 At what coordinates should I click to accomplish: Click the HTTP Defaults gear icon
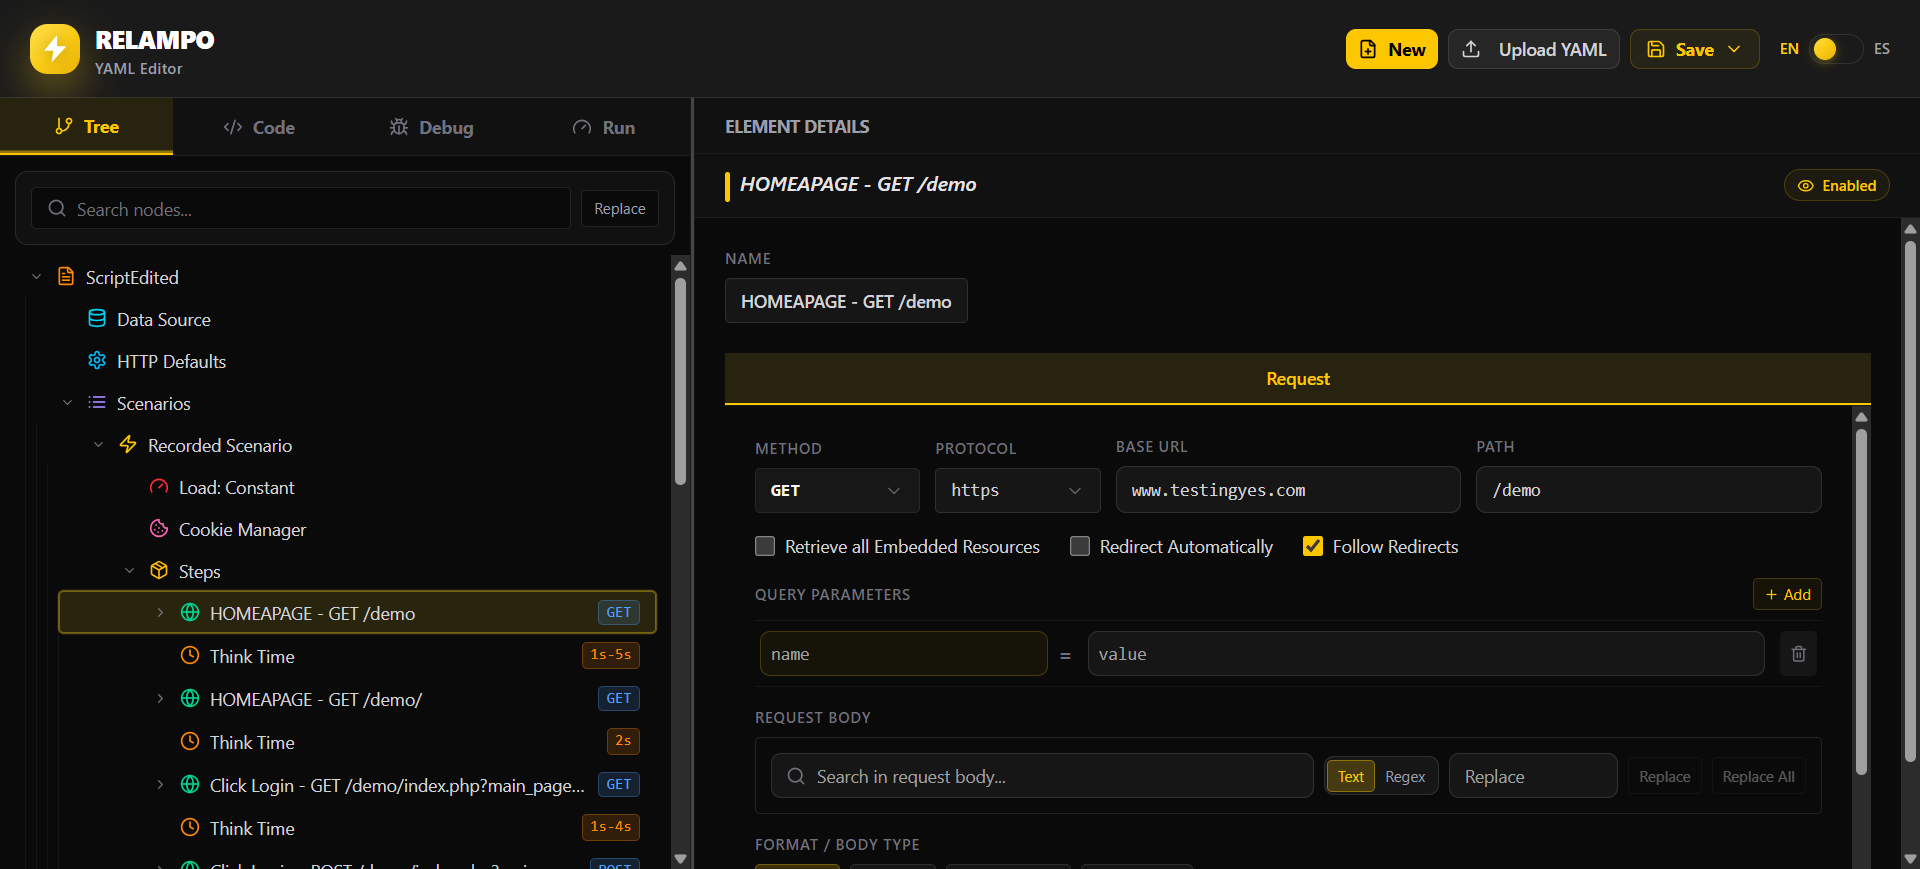(97, 361)
